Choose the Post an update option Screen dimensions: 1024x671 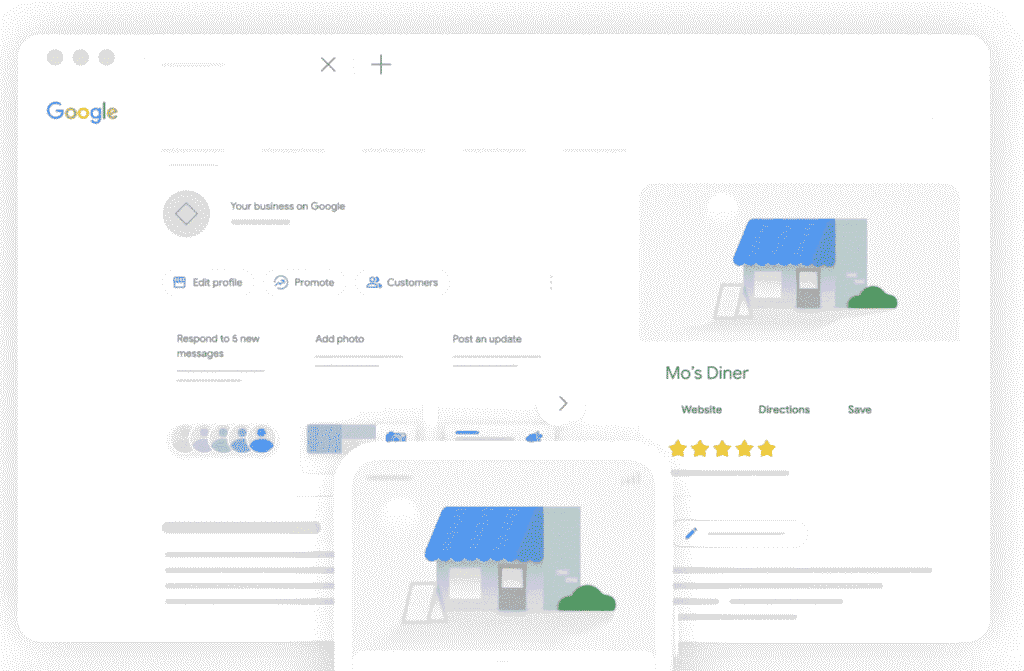487,339
